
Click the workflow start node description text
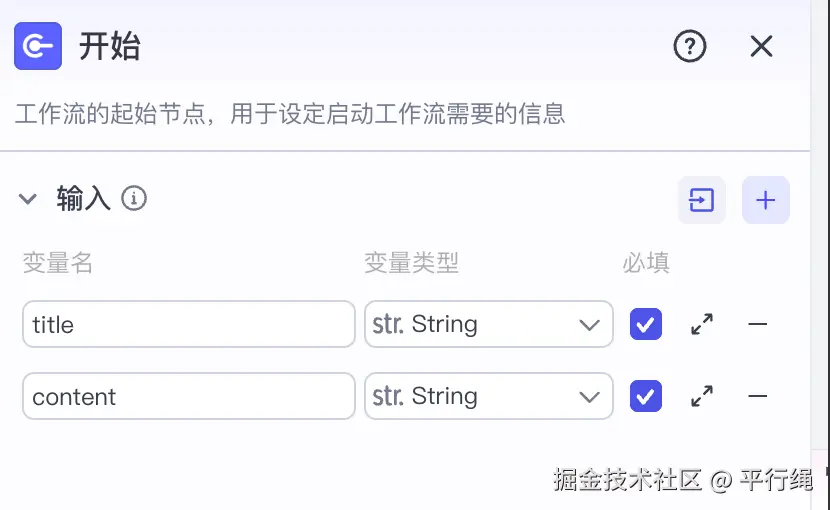(290, 114)
